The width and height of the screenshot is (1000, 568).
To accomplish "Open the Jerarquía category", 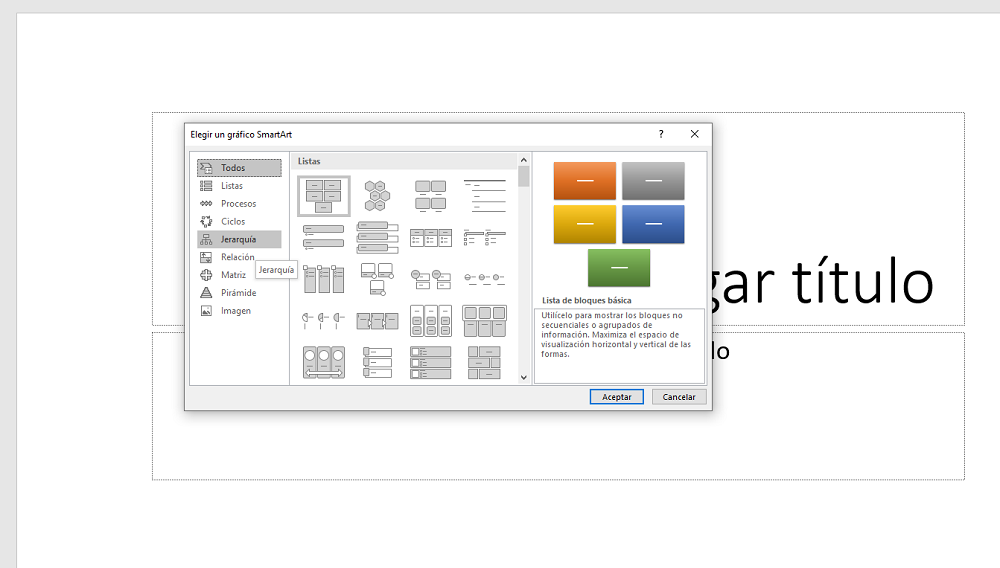I will (238, 240).
